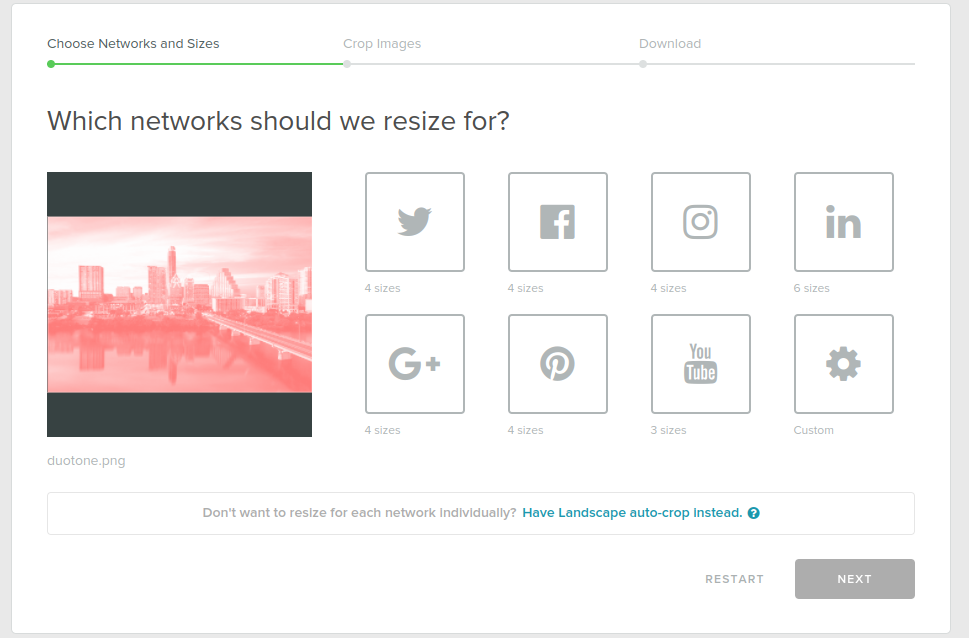This screenshot has height=638, width=969.
Task: Open Custom size gear tile
Action: point(843,364)
